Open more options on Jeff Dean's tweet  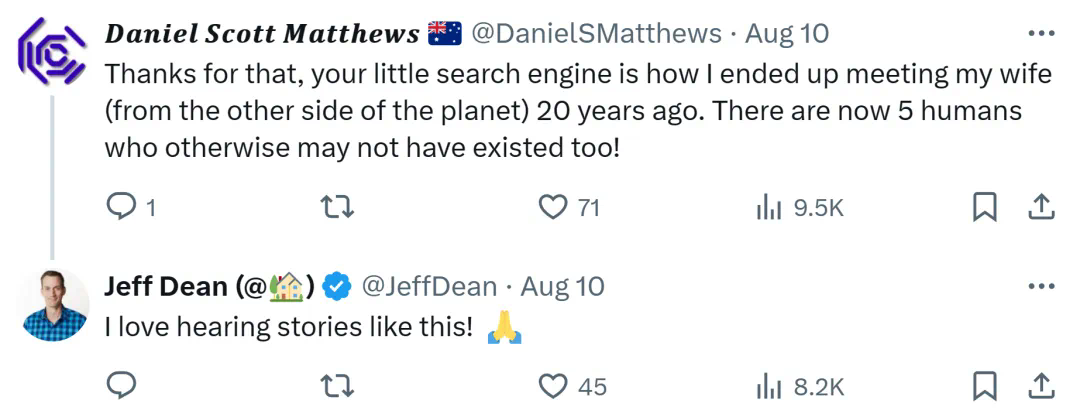[1041, 287]
